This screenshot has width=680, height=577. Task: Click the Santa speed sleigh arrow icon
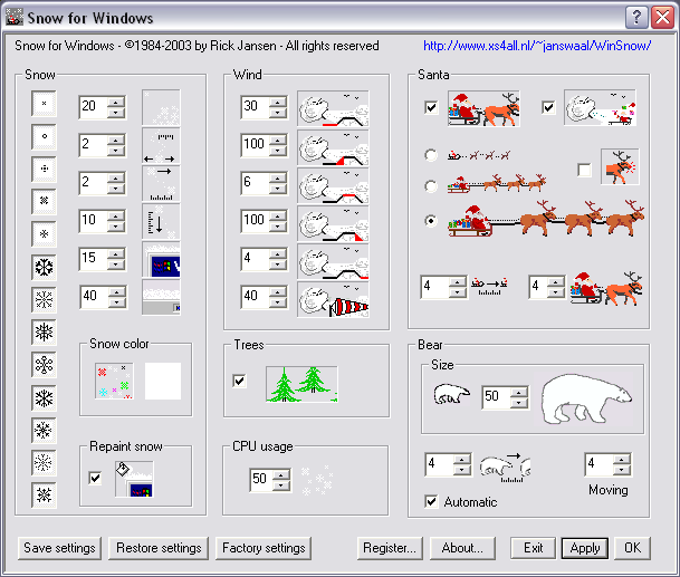489,287
